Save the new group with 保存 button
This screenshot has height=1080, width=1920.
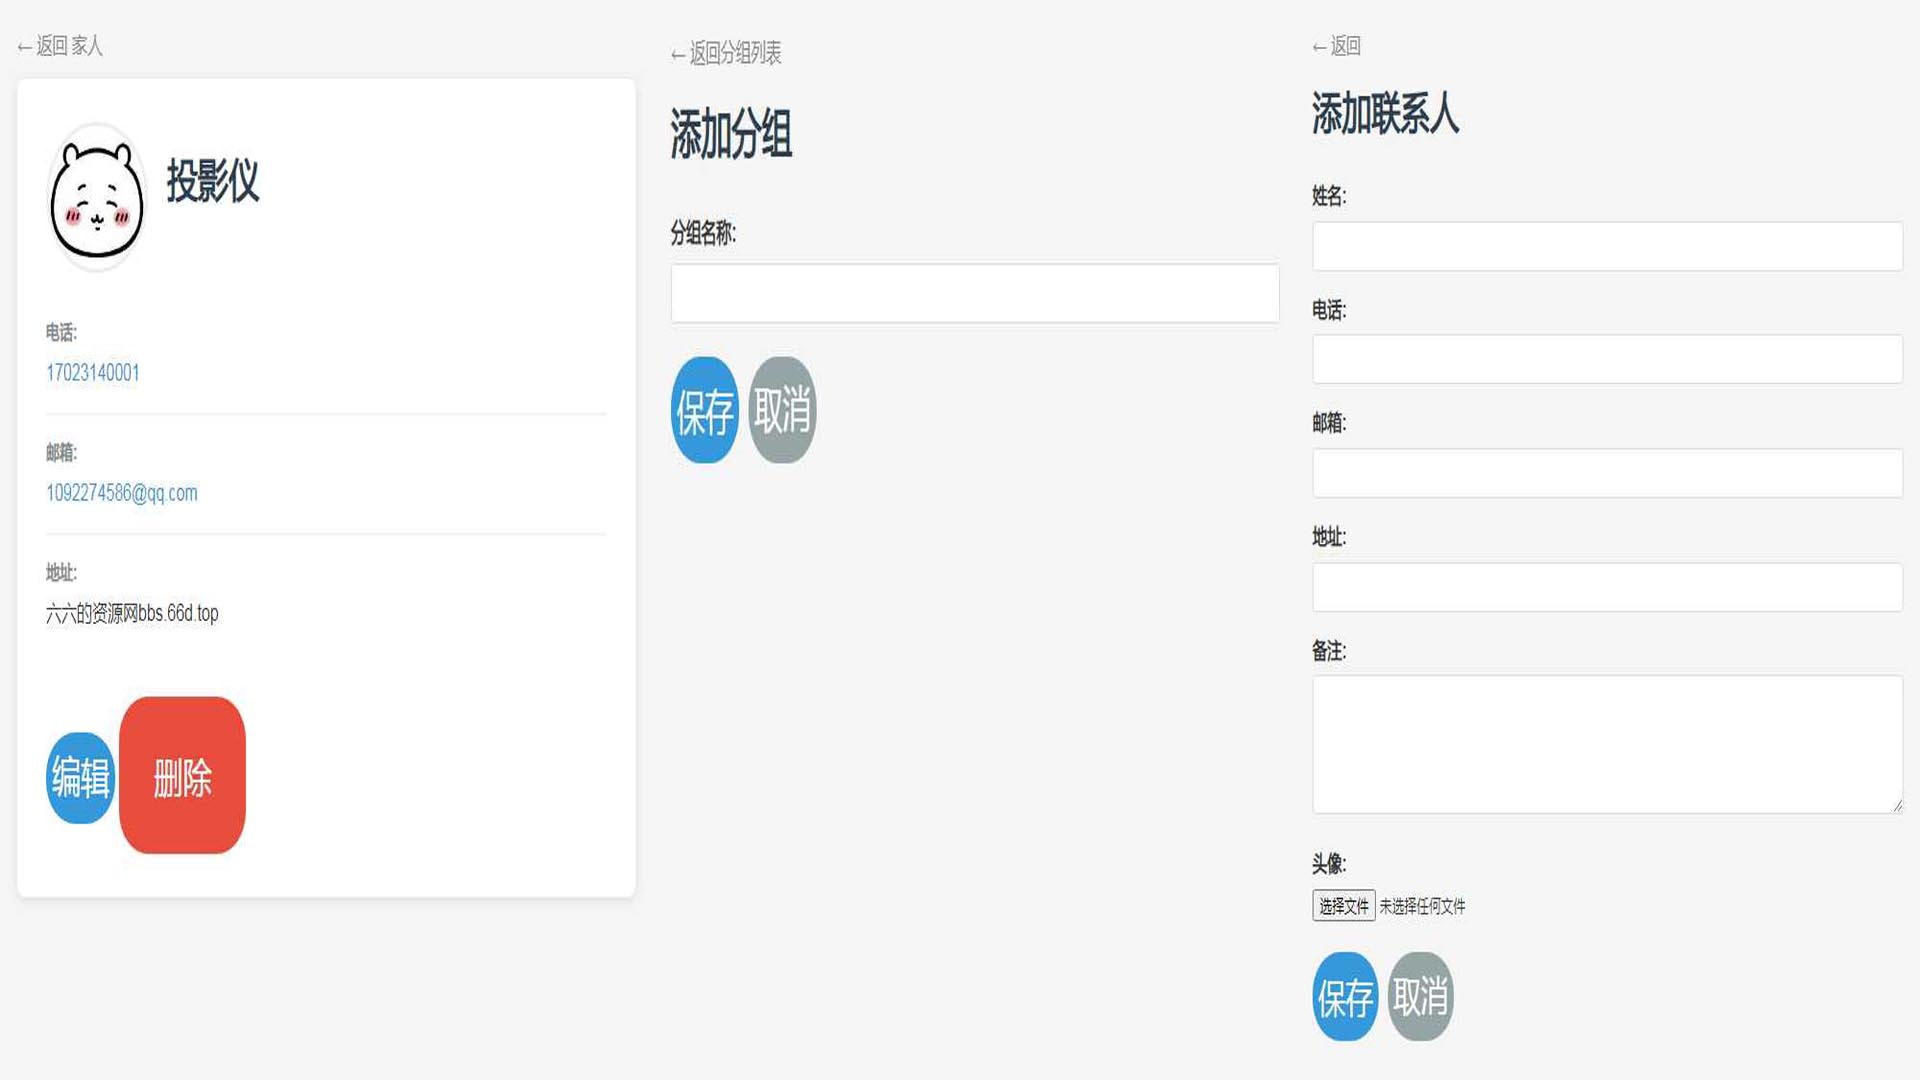[704, 410]
